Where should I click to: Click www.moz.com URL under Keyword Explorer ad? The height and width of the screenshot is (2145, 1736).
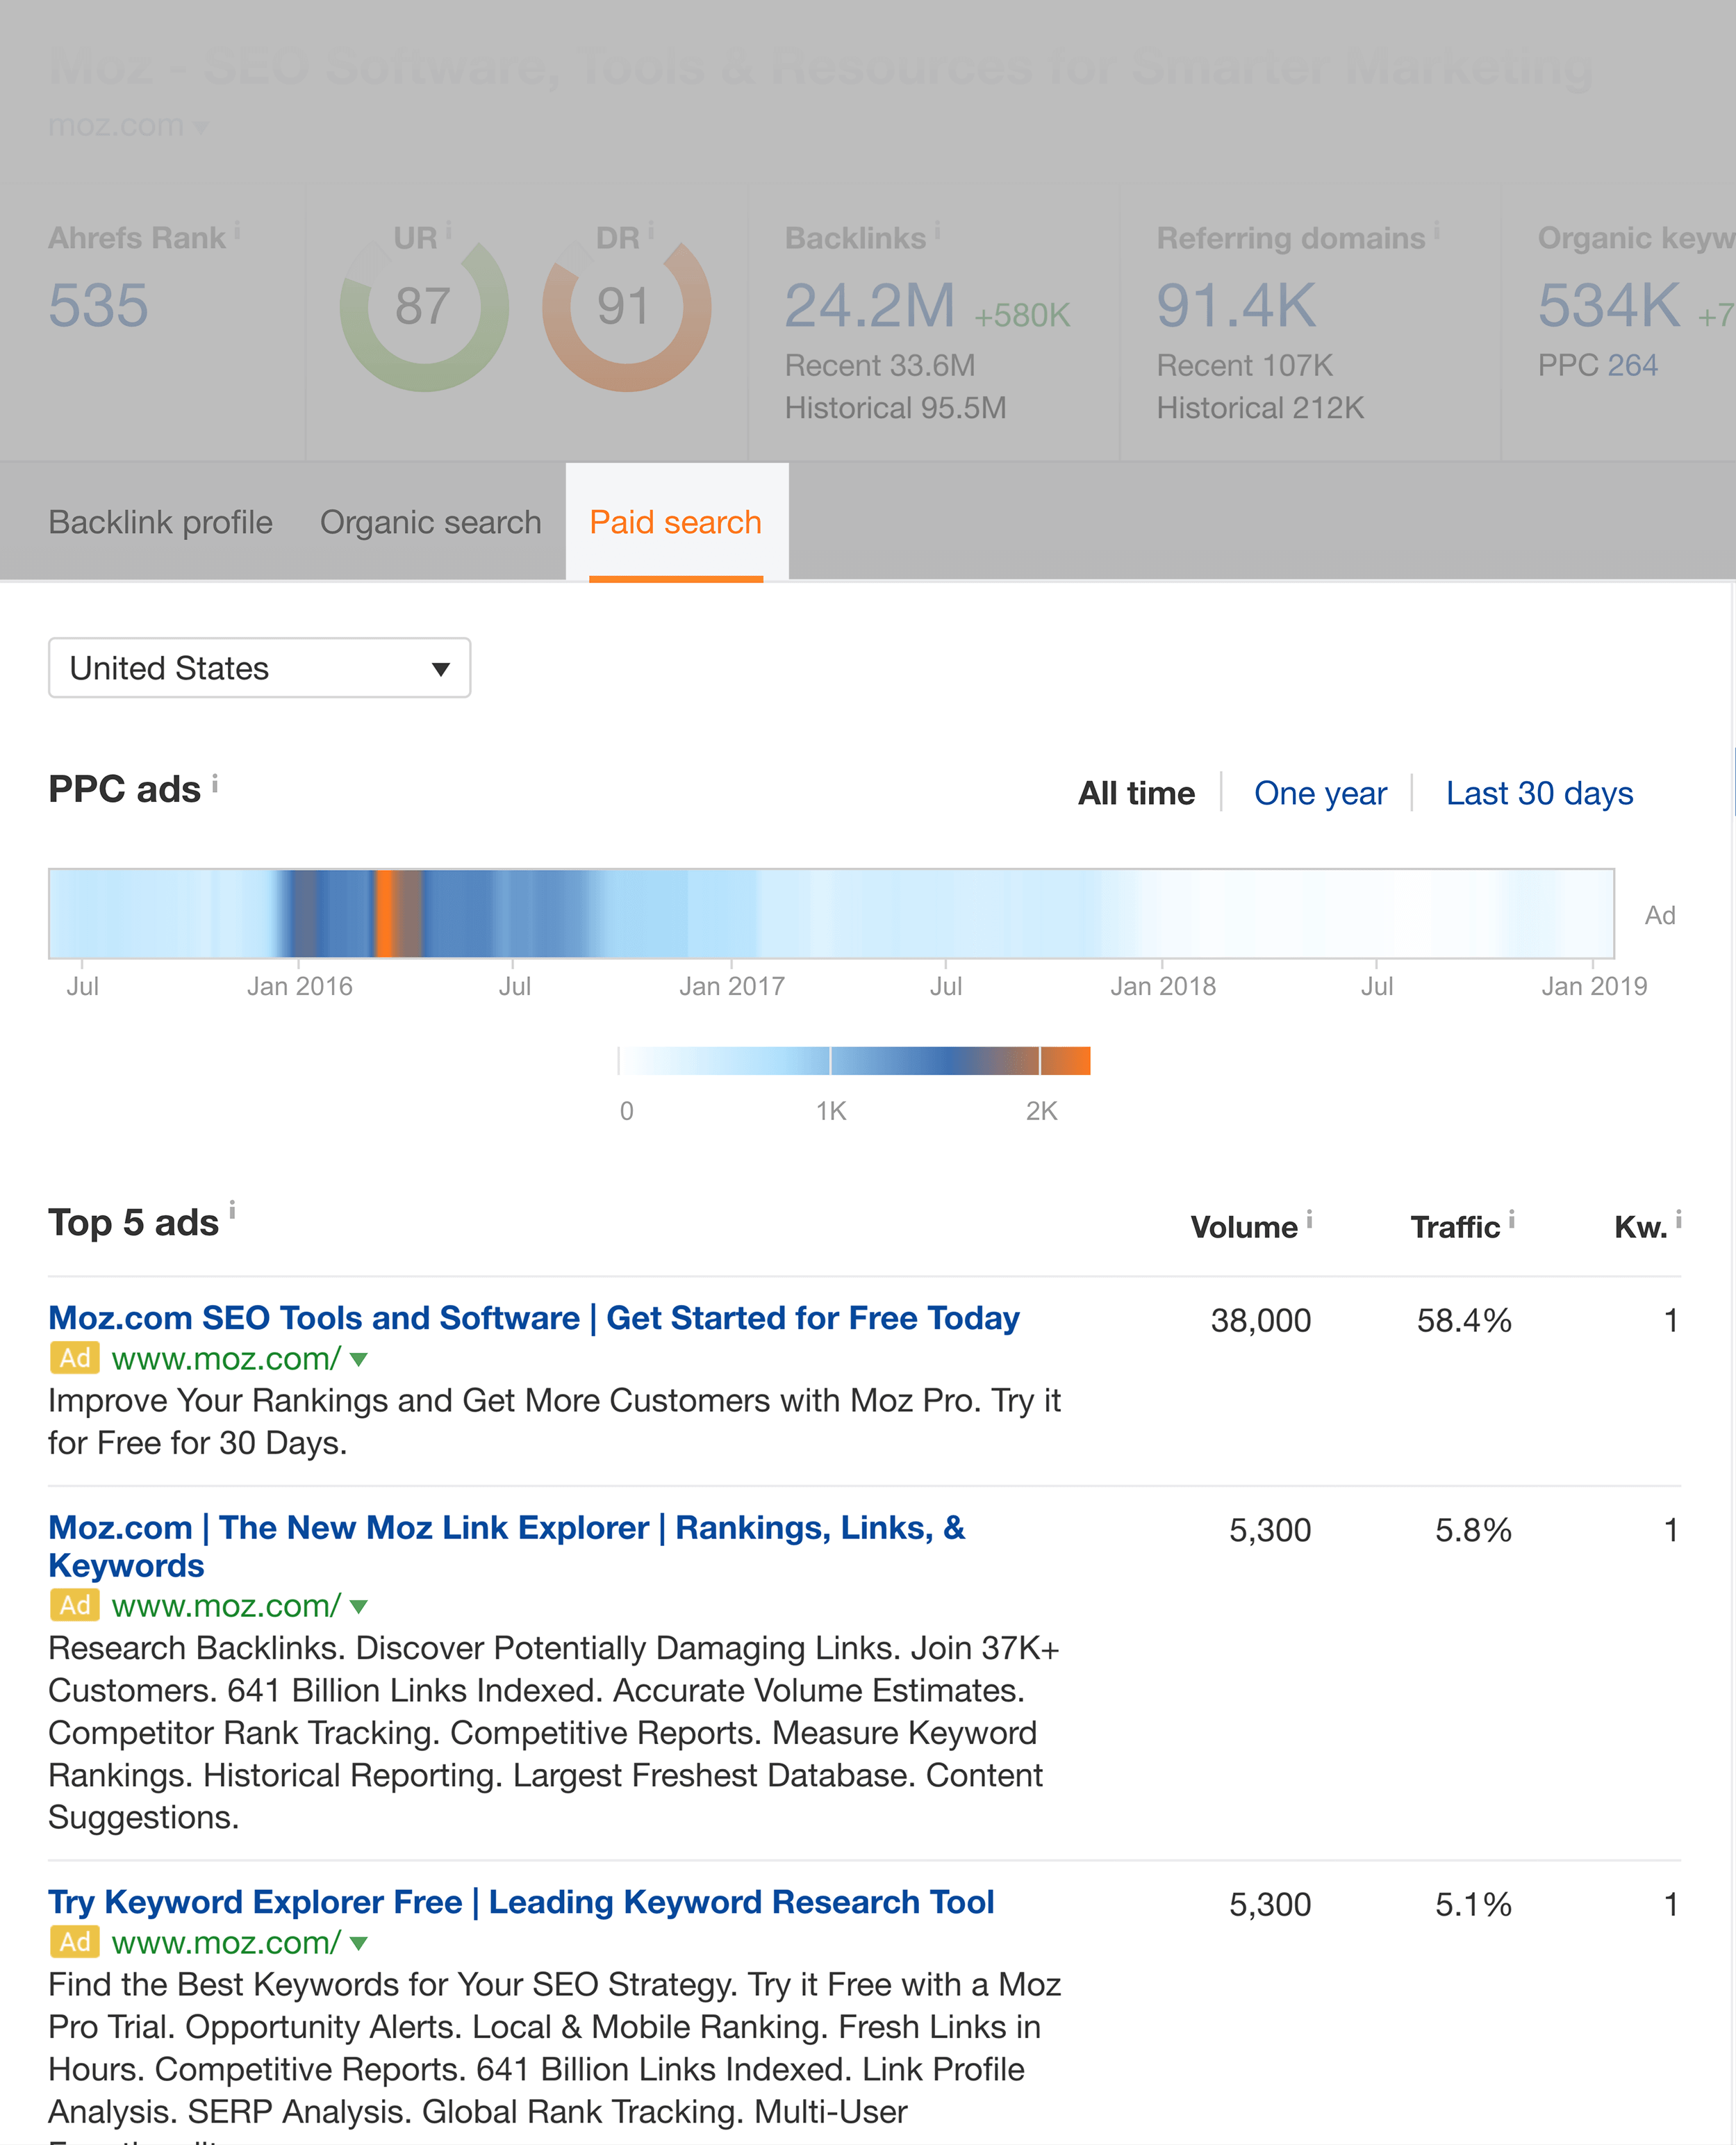pyautogui.click(x=227, y=1943)
